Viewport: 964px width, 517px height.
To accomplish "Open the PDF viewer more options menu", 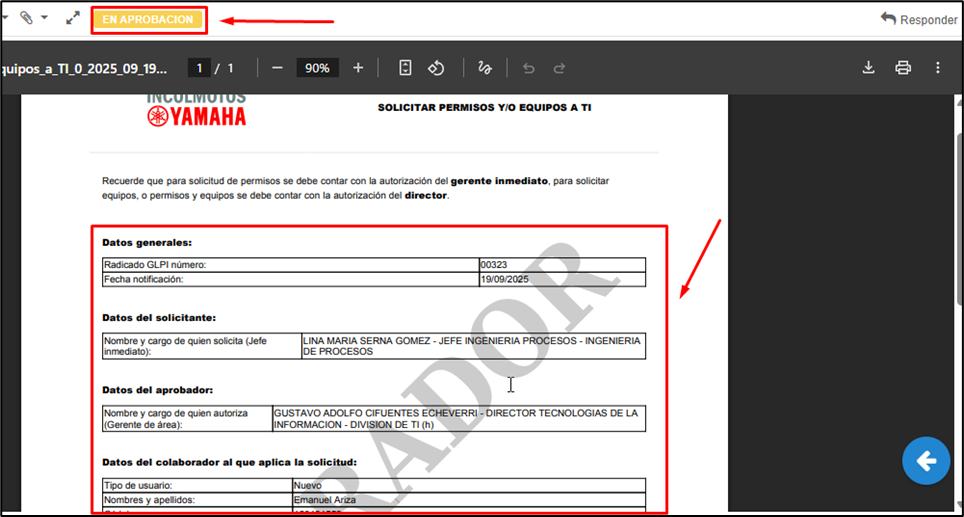I will click(937, 68).
